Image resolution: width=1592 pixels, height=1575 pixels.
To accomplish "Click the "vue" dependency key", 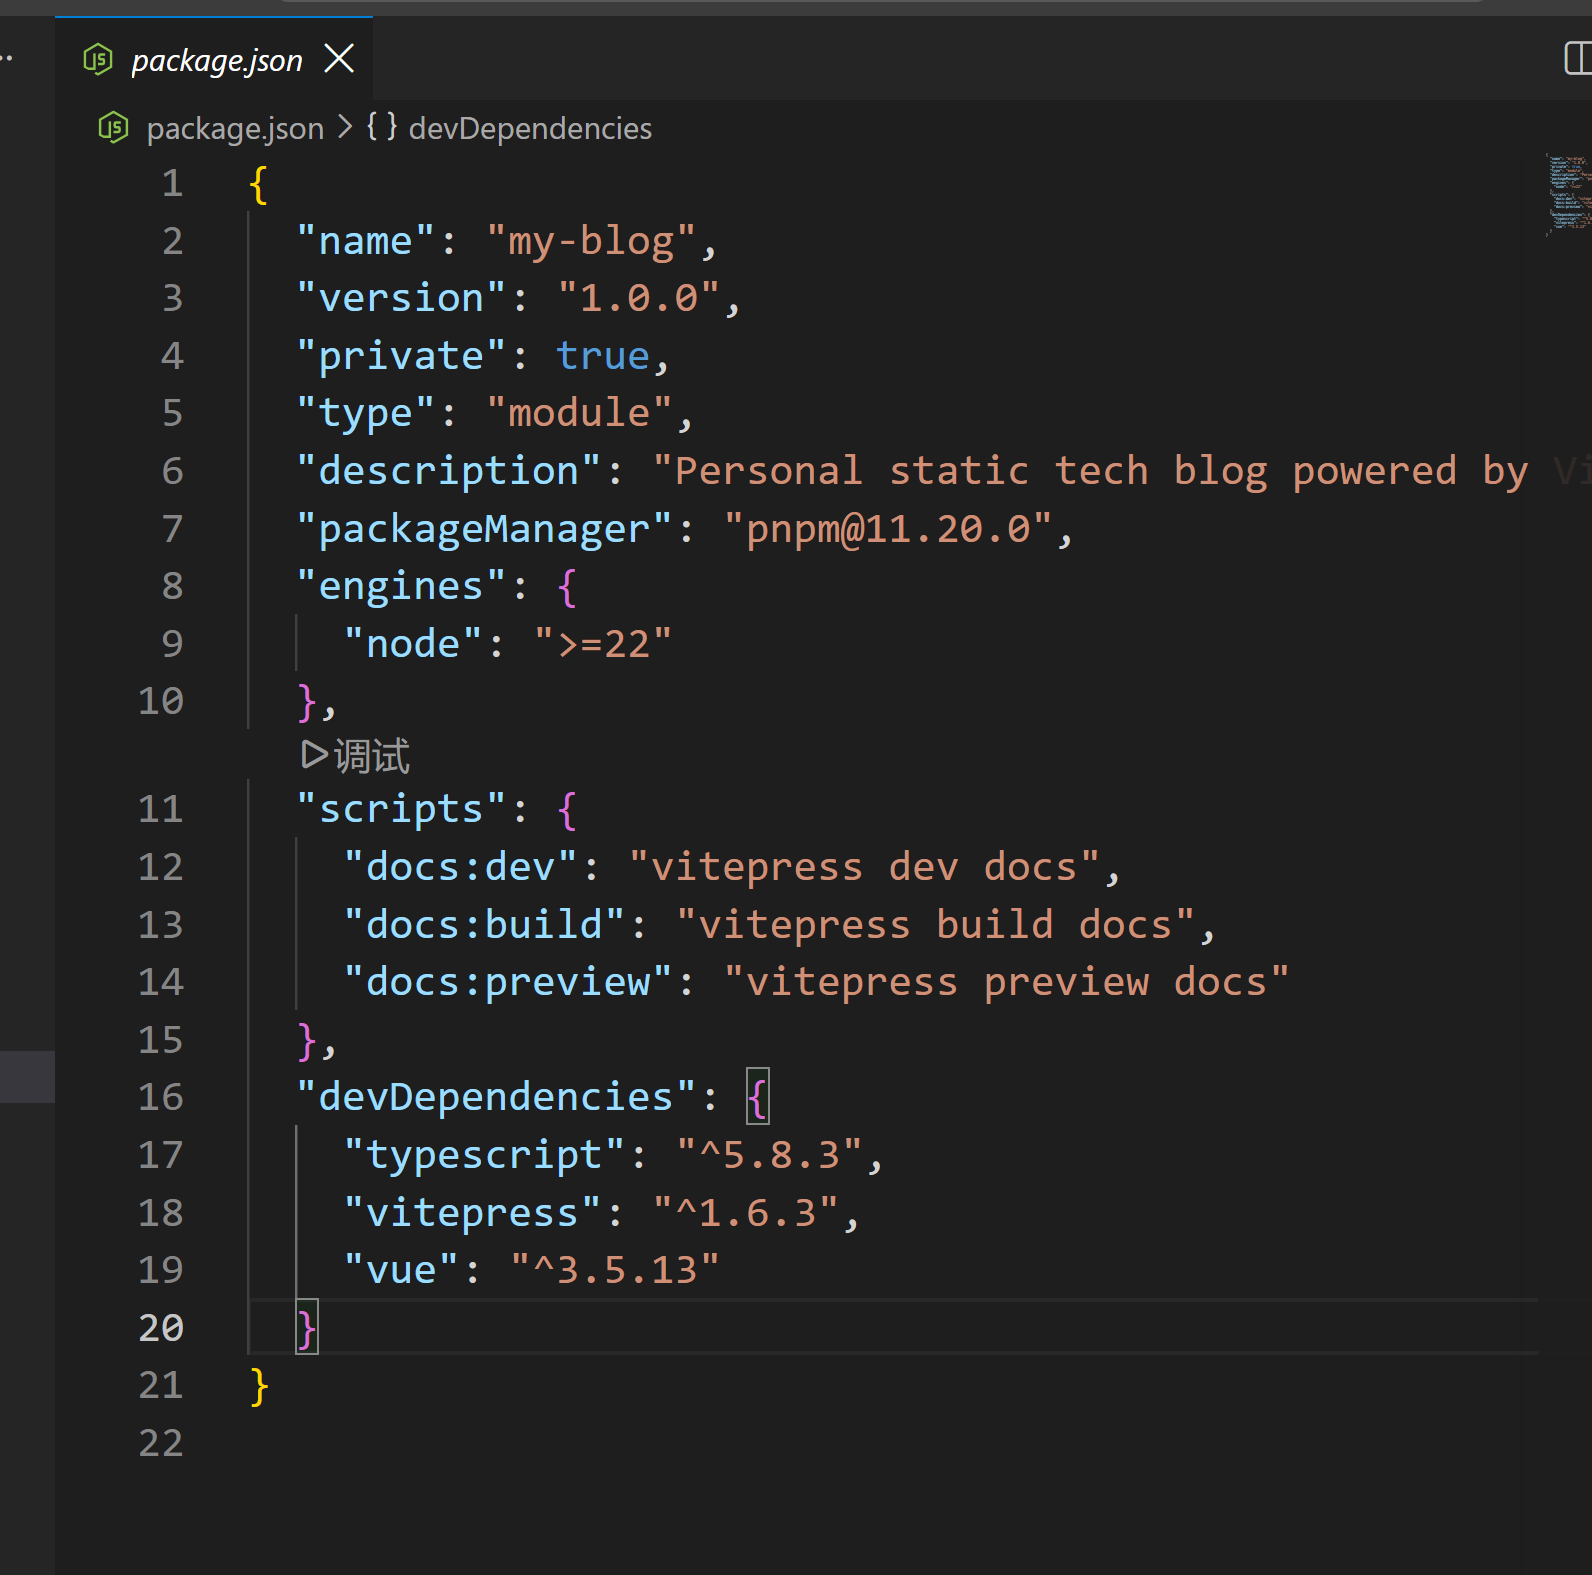I will tap(401, 1270).
